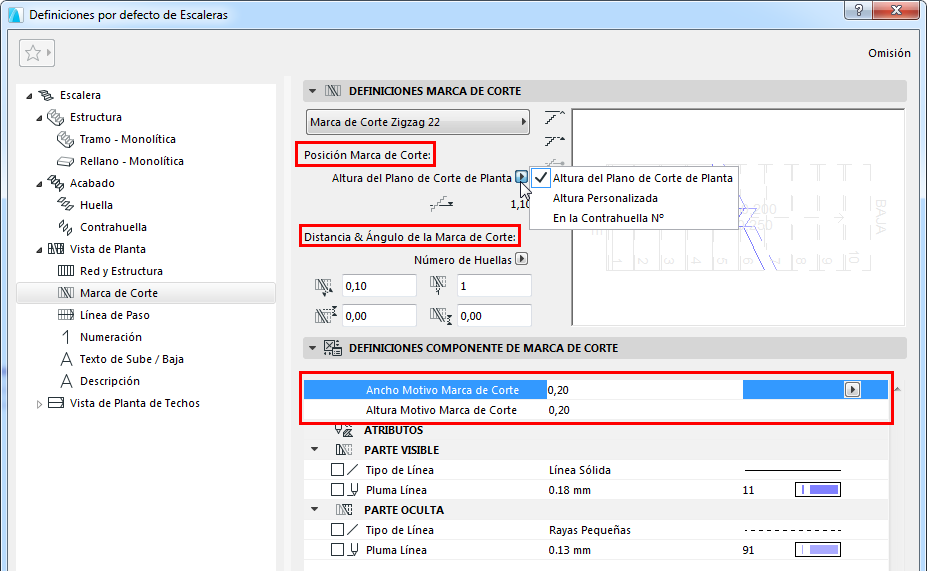Toggle Parte Visible Tipo de Línea checkbox

[x=337, y=470]
